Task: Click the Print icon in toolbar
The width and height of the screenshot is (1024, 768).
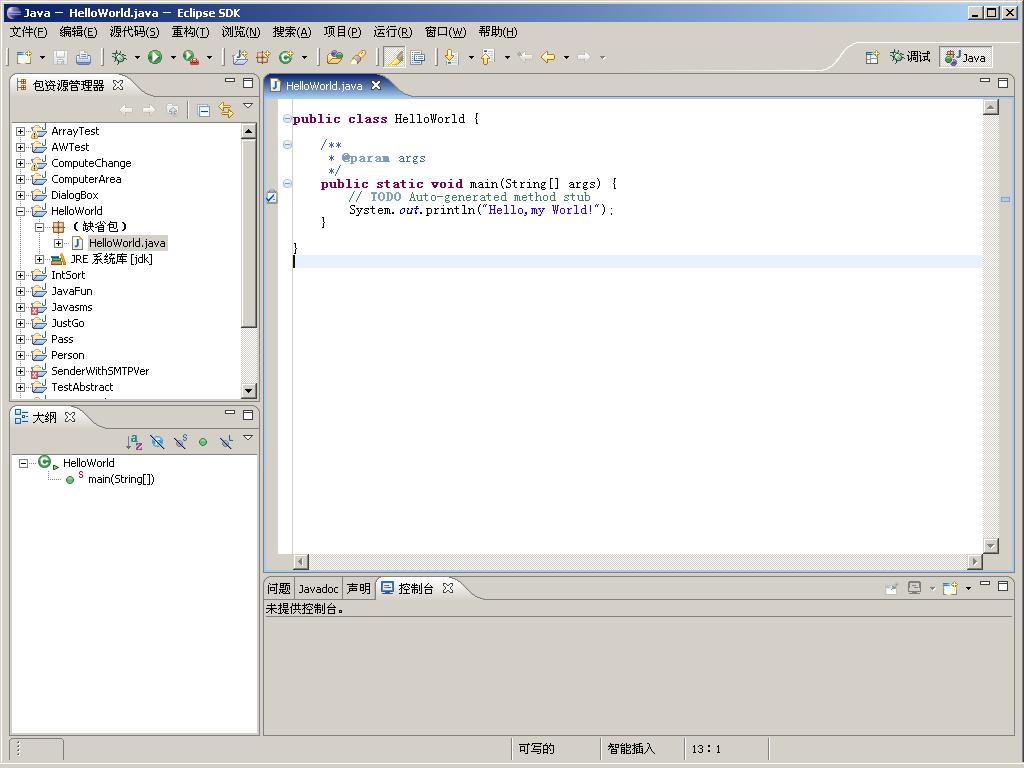Action: pos(84,58)
